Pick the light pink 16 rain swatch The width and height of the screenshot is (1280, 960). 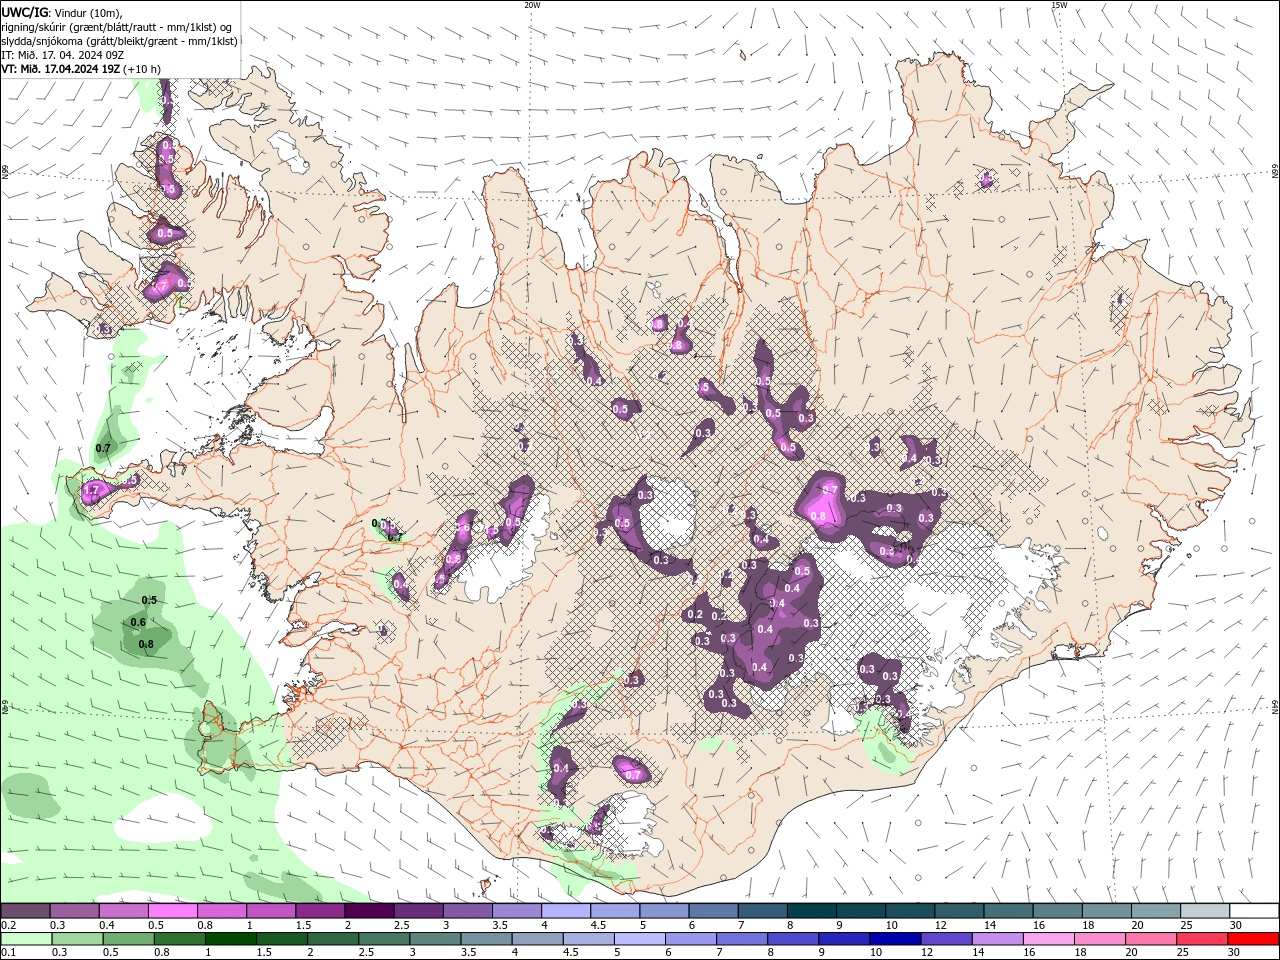pyautogui.click(x=1049, y=939)
